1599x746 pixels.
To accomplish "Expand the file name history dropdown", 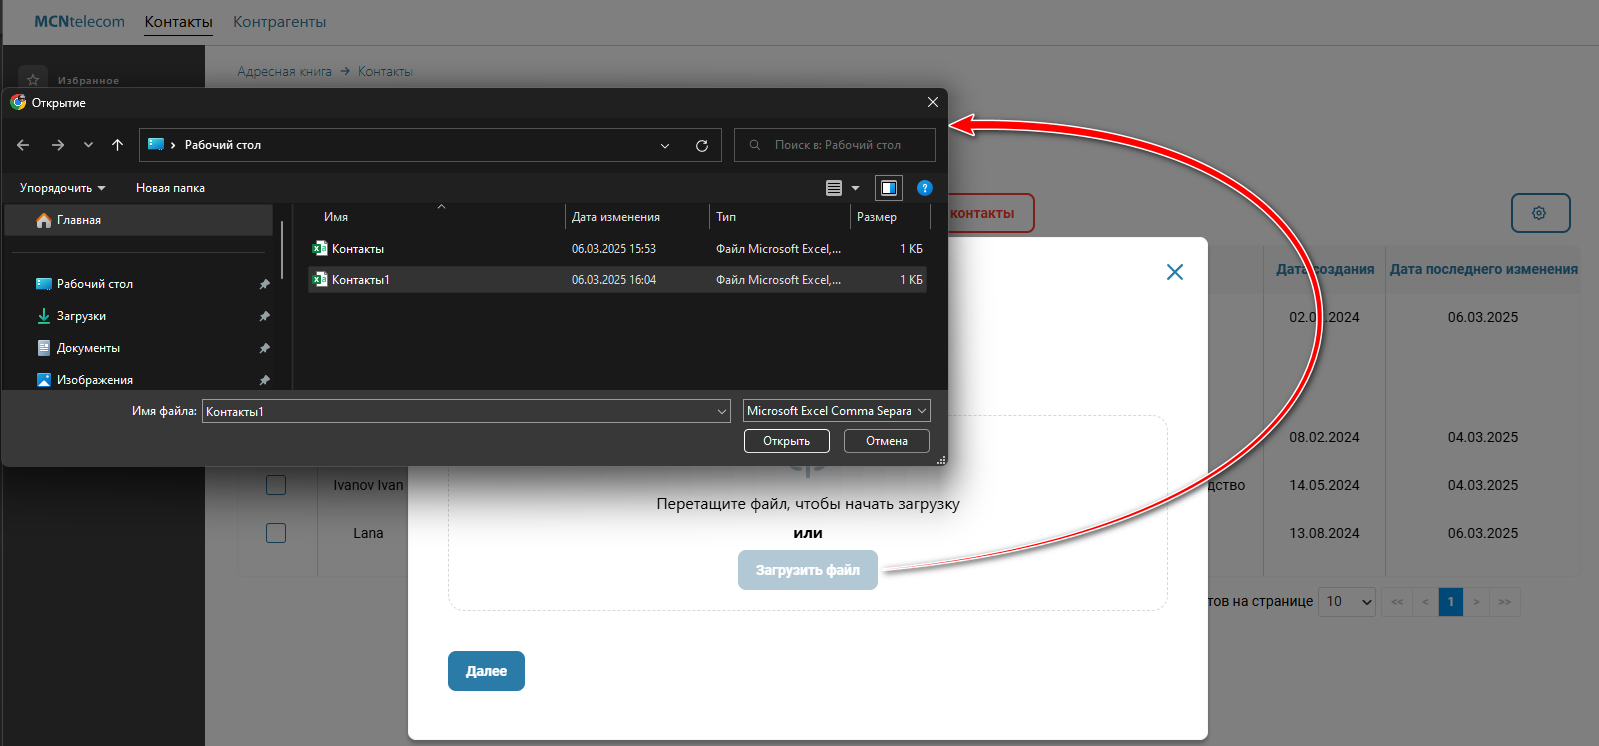I will click(x=722, y=411).
